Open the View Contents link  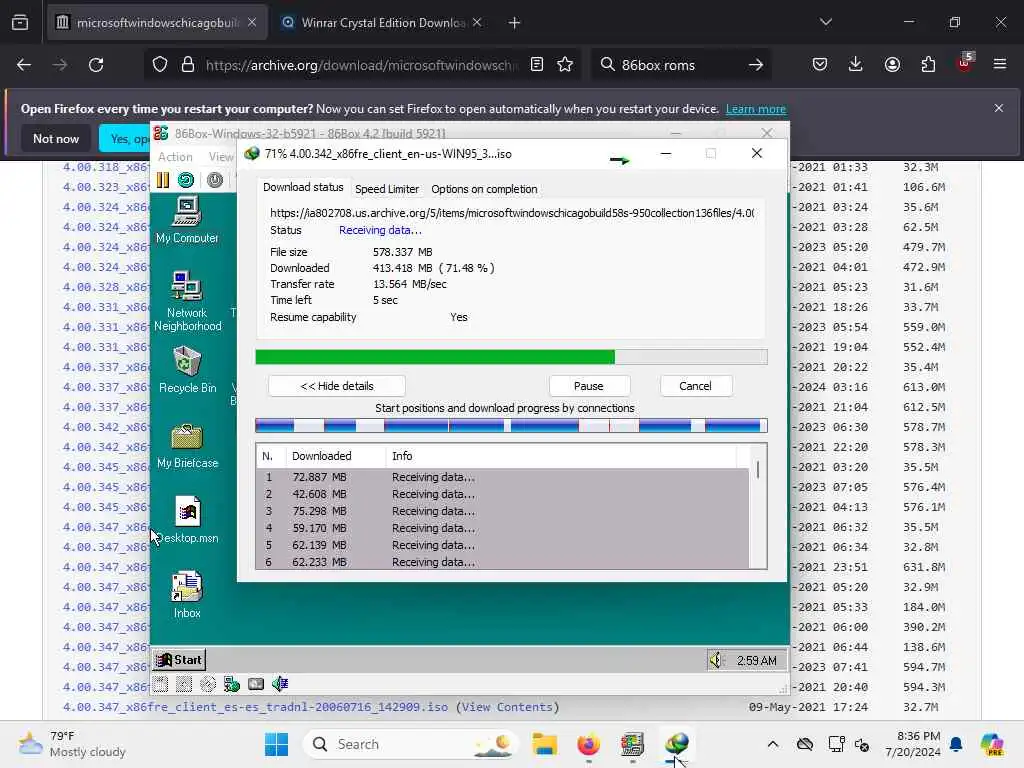click(x=507, y=707)
